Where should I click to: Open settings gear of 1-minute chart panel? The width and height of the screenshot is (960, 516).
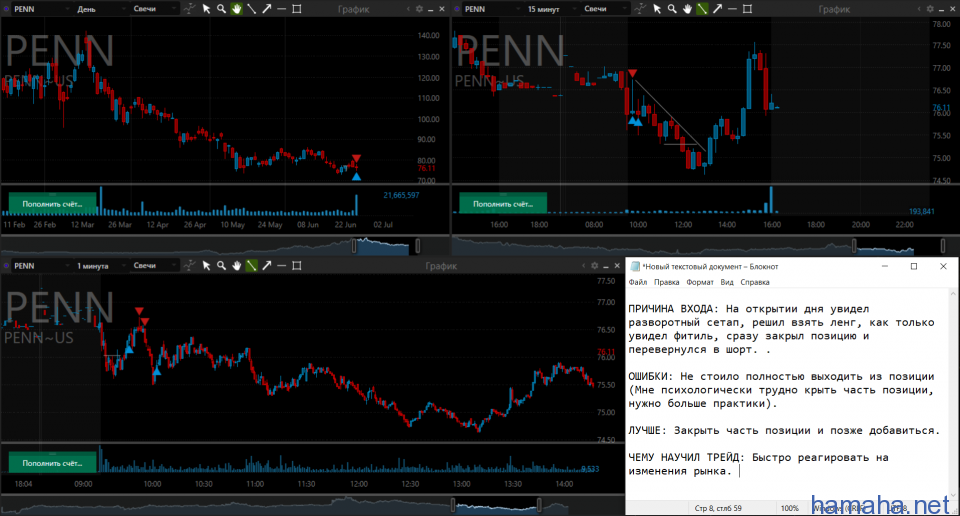(x=594, y=266)
